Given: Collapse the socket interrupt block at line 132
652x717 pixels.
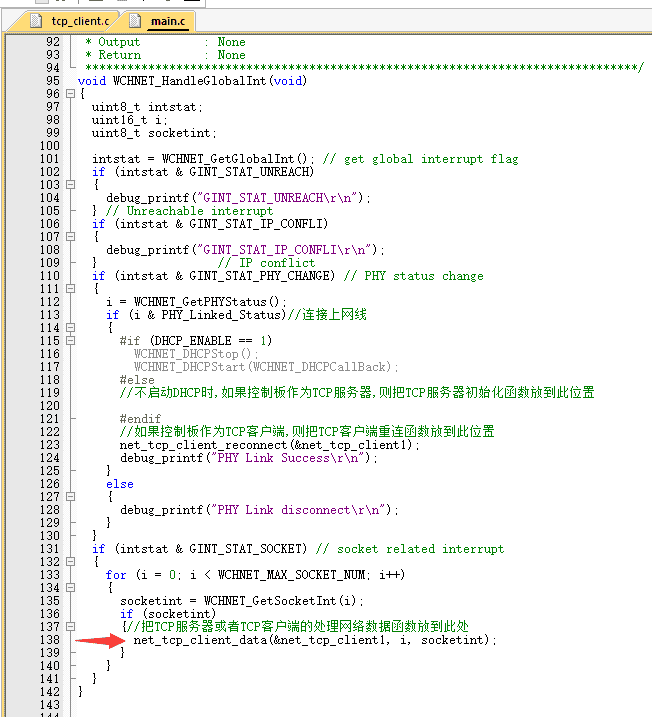Looking at the screenshot, I should click(x=70, y=562).
